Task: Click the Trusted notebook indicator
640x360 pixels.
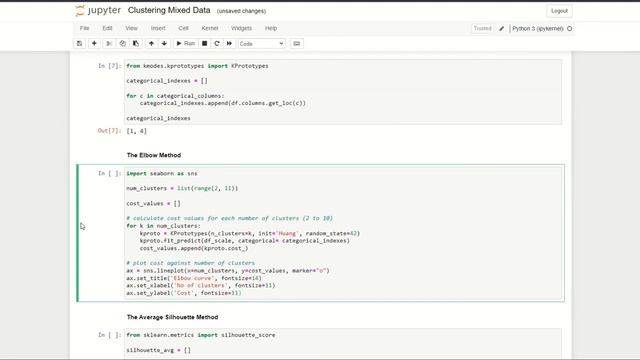Action: click(482, 29)
